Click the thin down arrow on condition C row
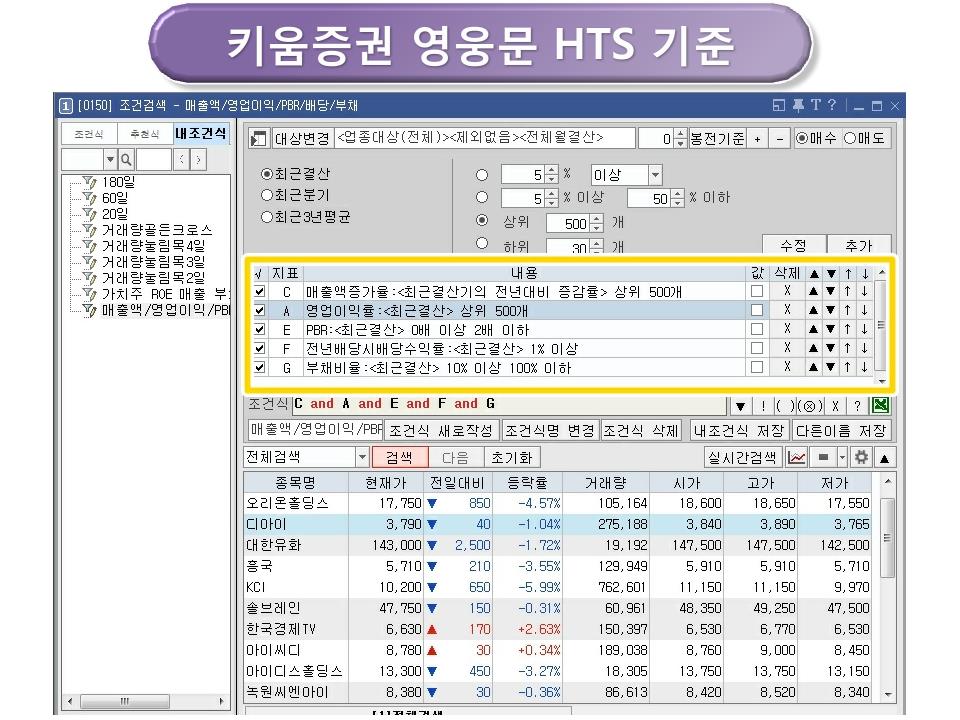This screenshot has height=720, width=960. pos(865,291)
